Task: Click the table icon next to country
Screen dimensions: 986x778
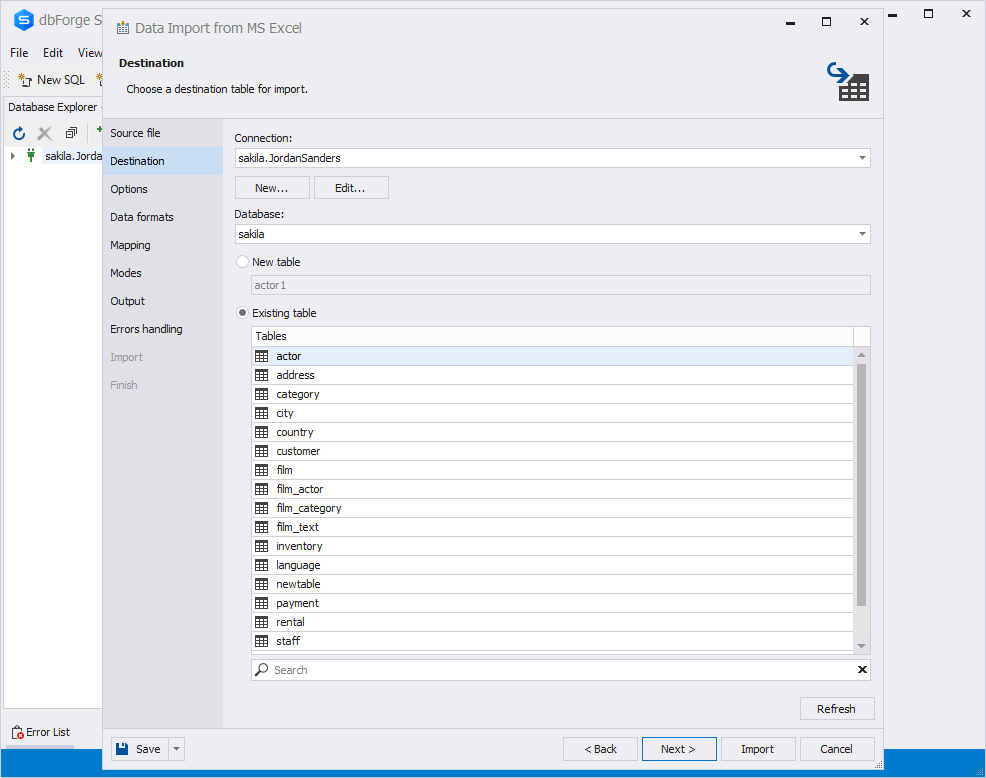Action: [x=262, y=432]
